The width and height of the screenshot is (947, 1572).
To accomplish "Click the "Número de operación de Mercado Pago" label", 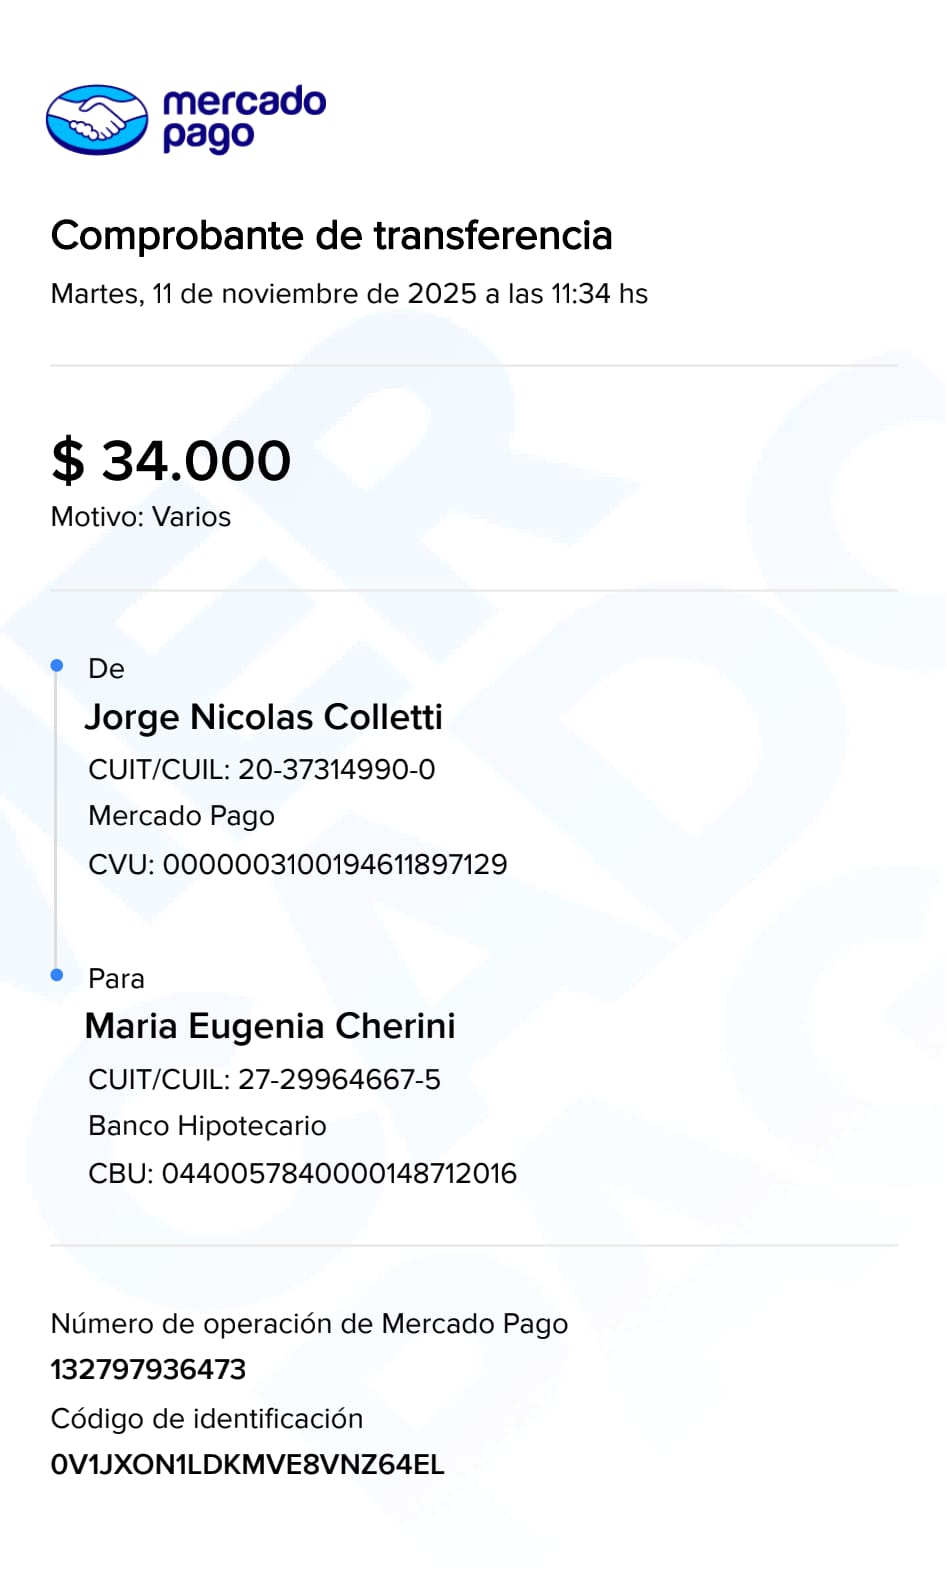I will (x=309, y=1324).
